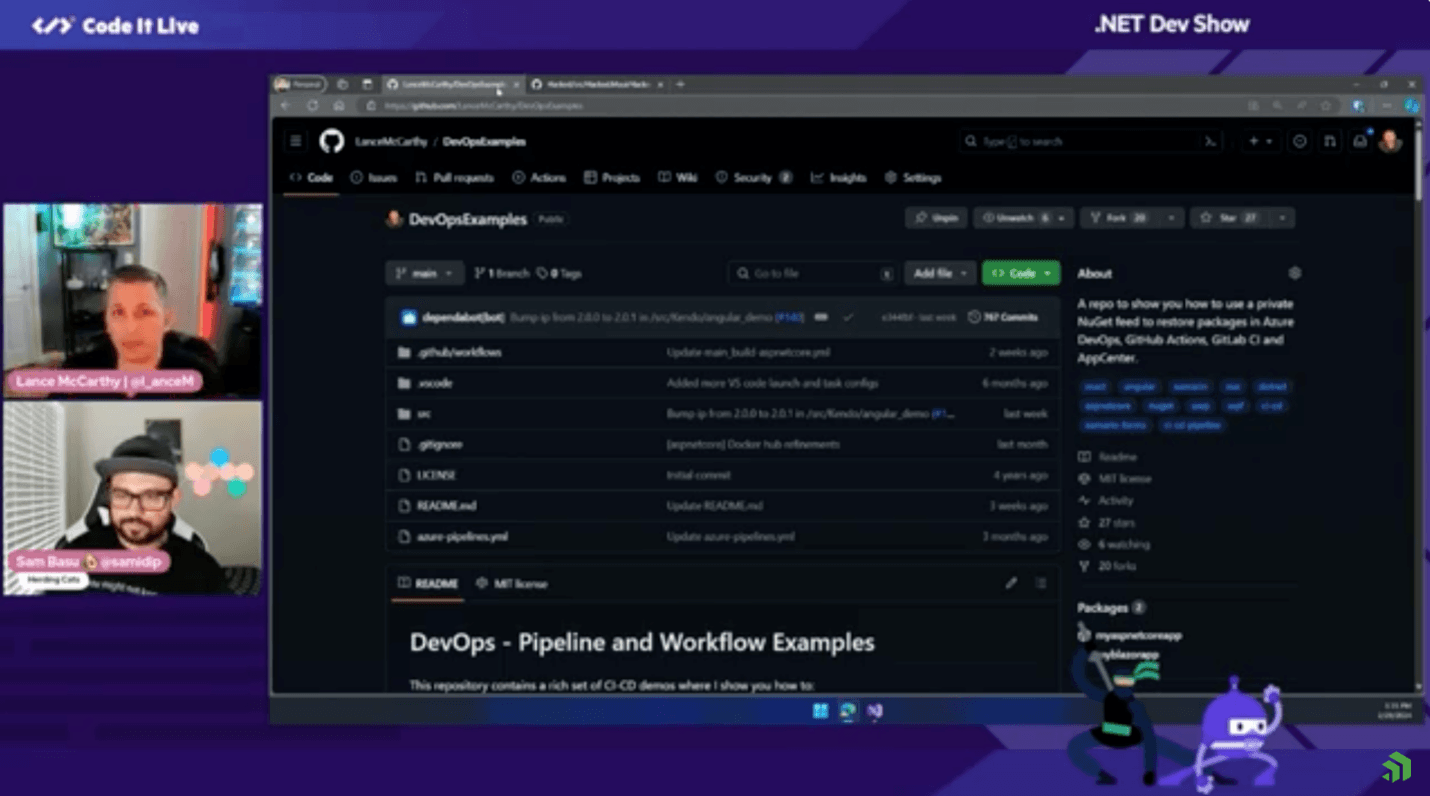Open the notifications inbox icon
Screen dimensions: 1430x796
(1360, 142)
